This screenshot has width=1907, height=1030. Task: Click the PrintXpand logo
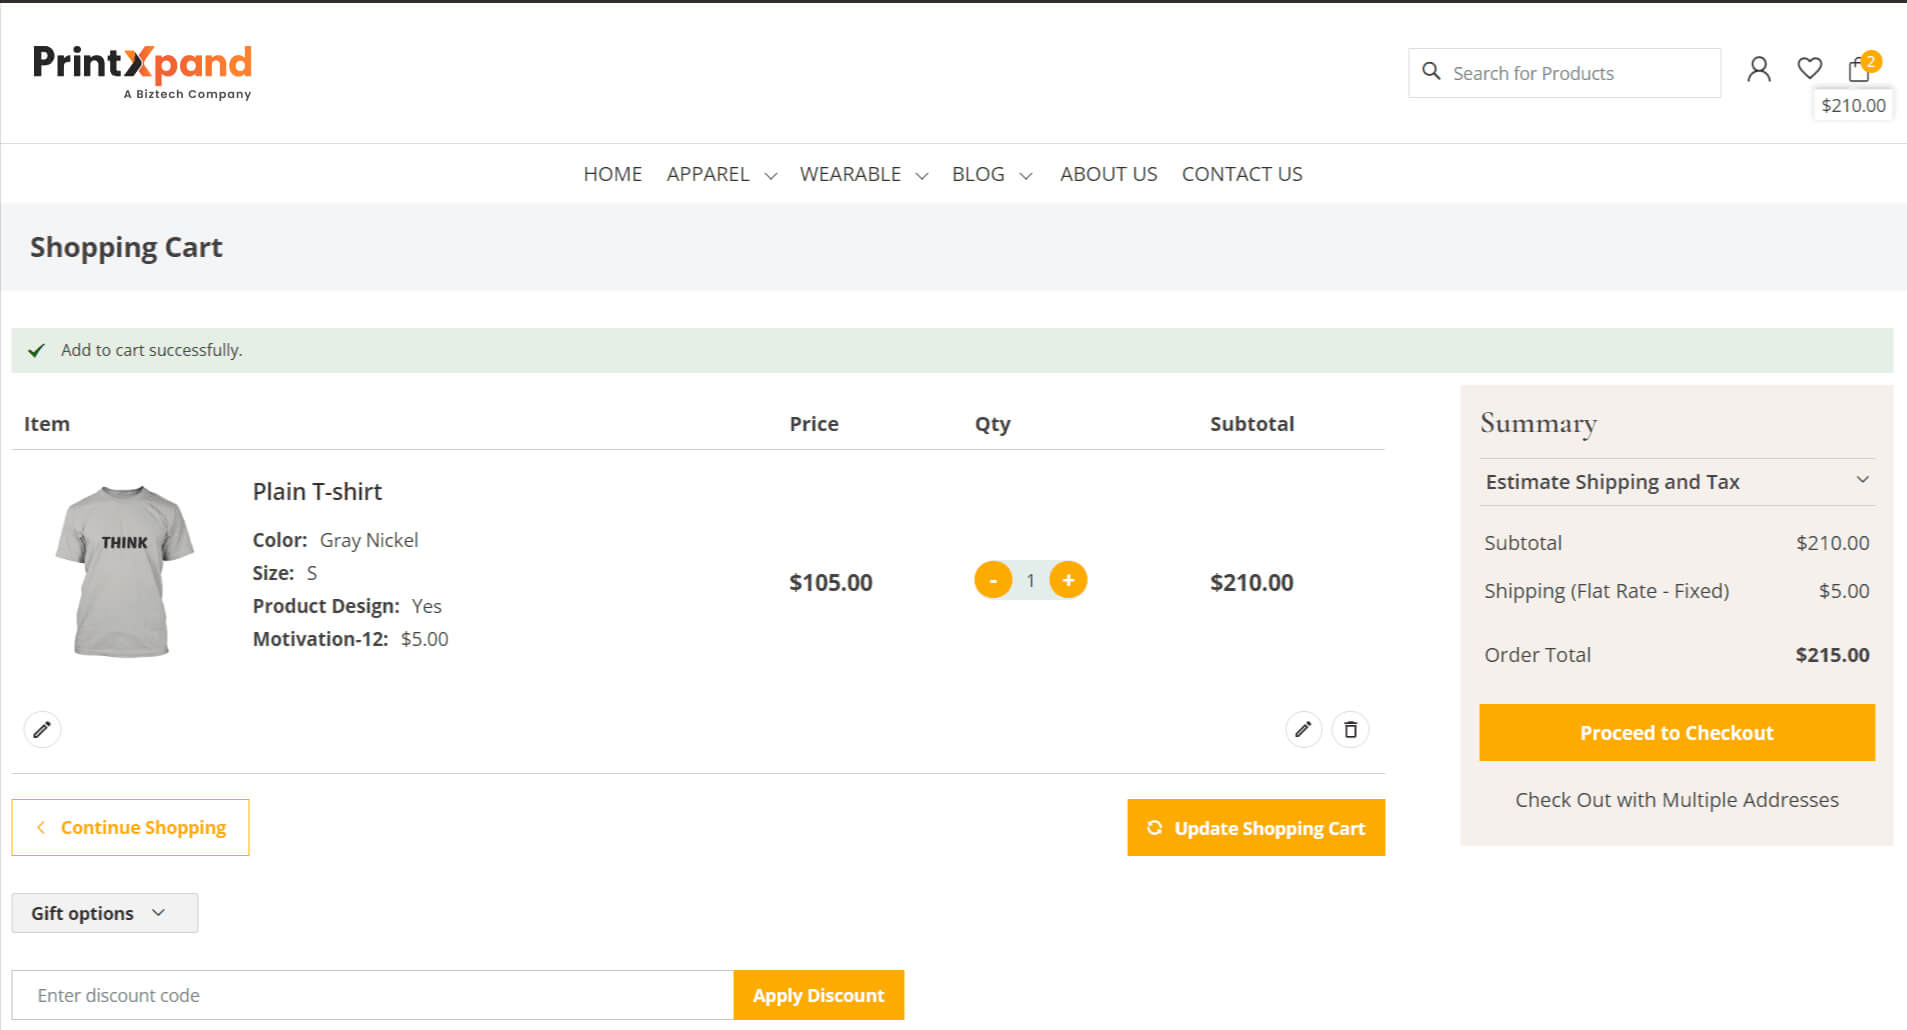[x=142, y=70]
